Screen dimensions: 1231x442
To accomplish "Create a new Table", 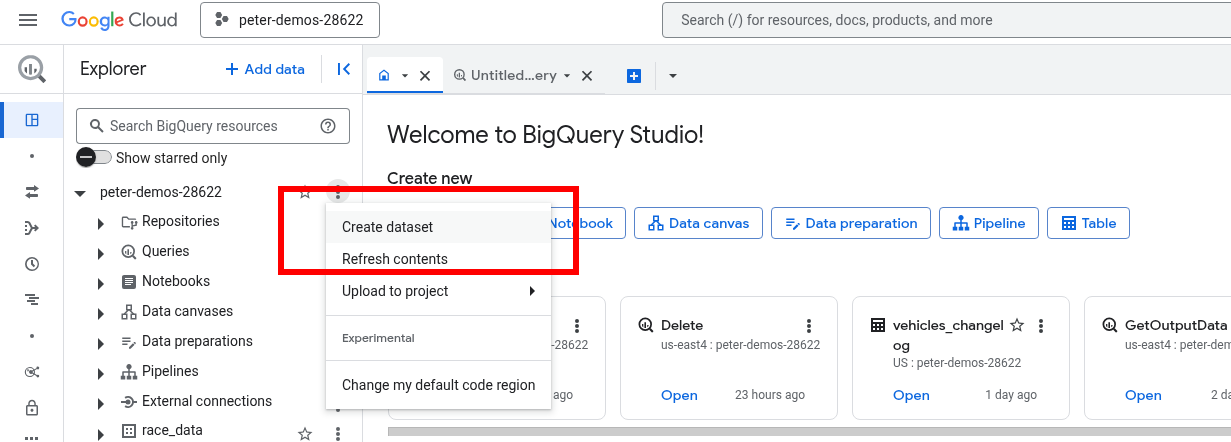I will (x=1088, y=223).
